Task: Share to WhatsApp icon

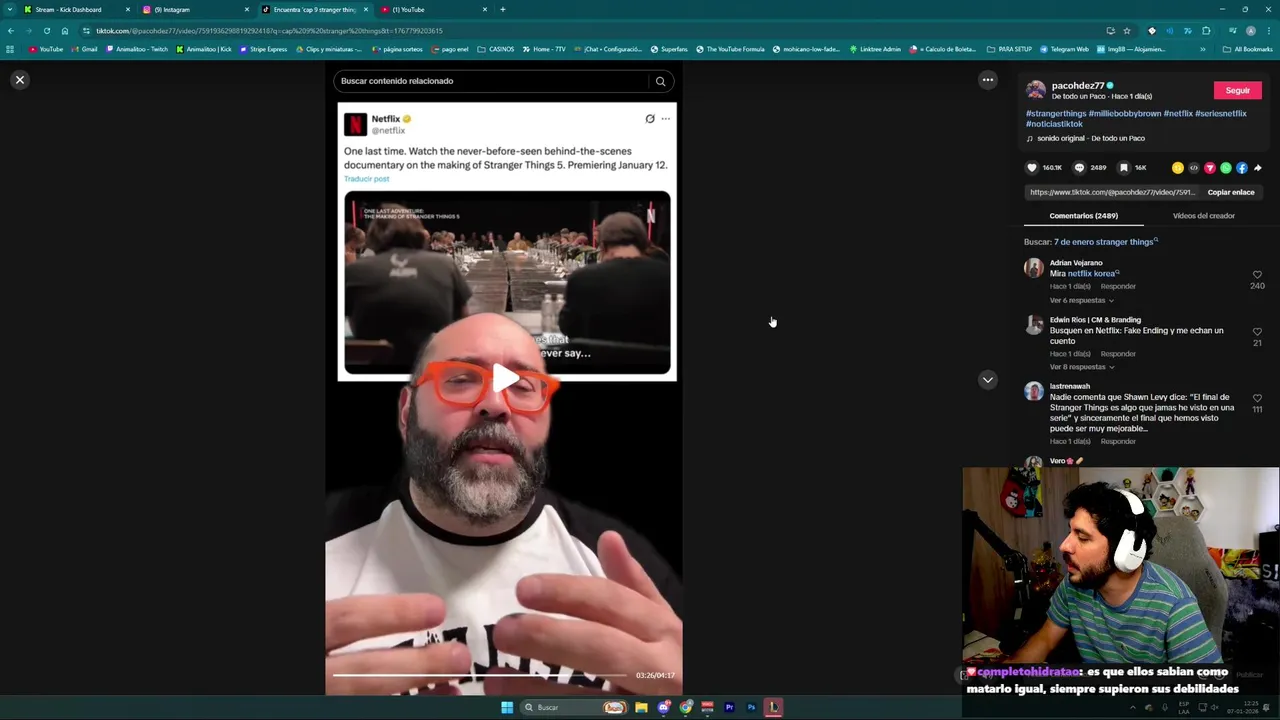Action: [1225, 168]
